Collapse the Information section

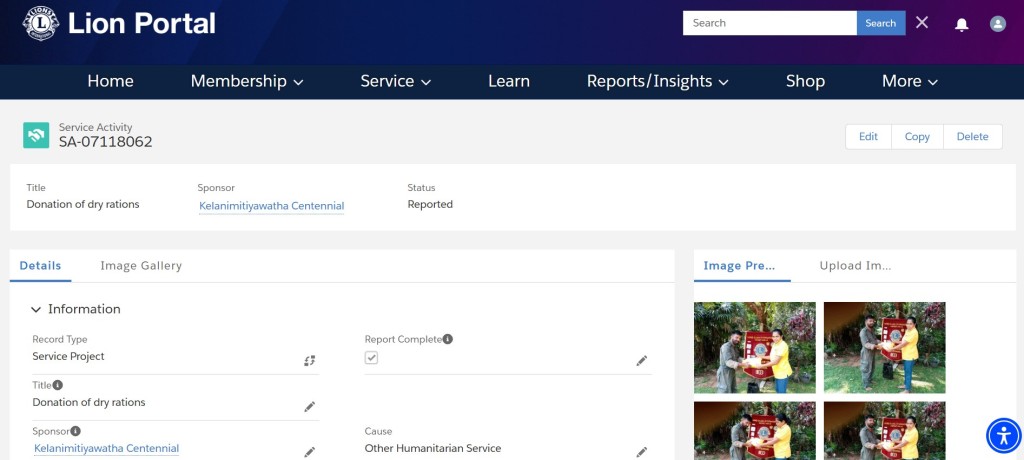37,310
